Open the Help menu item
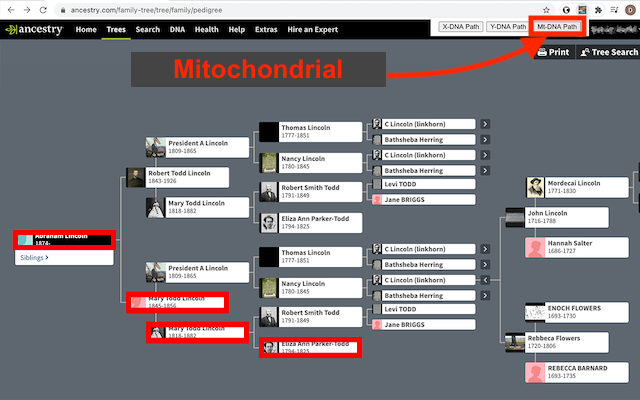 pyautogui.click(x=237, y=29)
